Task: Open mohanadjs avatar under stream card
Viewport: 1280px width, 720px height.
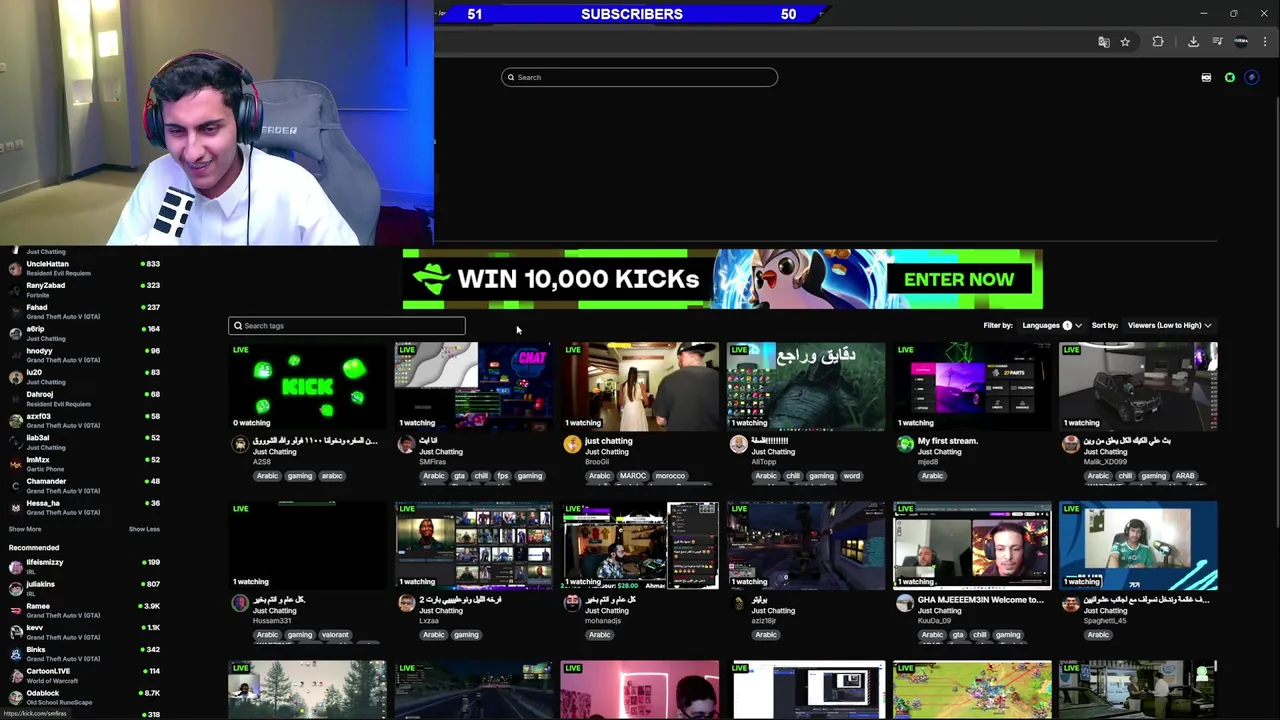Action: [x=572, y=604]
